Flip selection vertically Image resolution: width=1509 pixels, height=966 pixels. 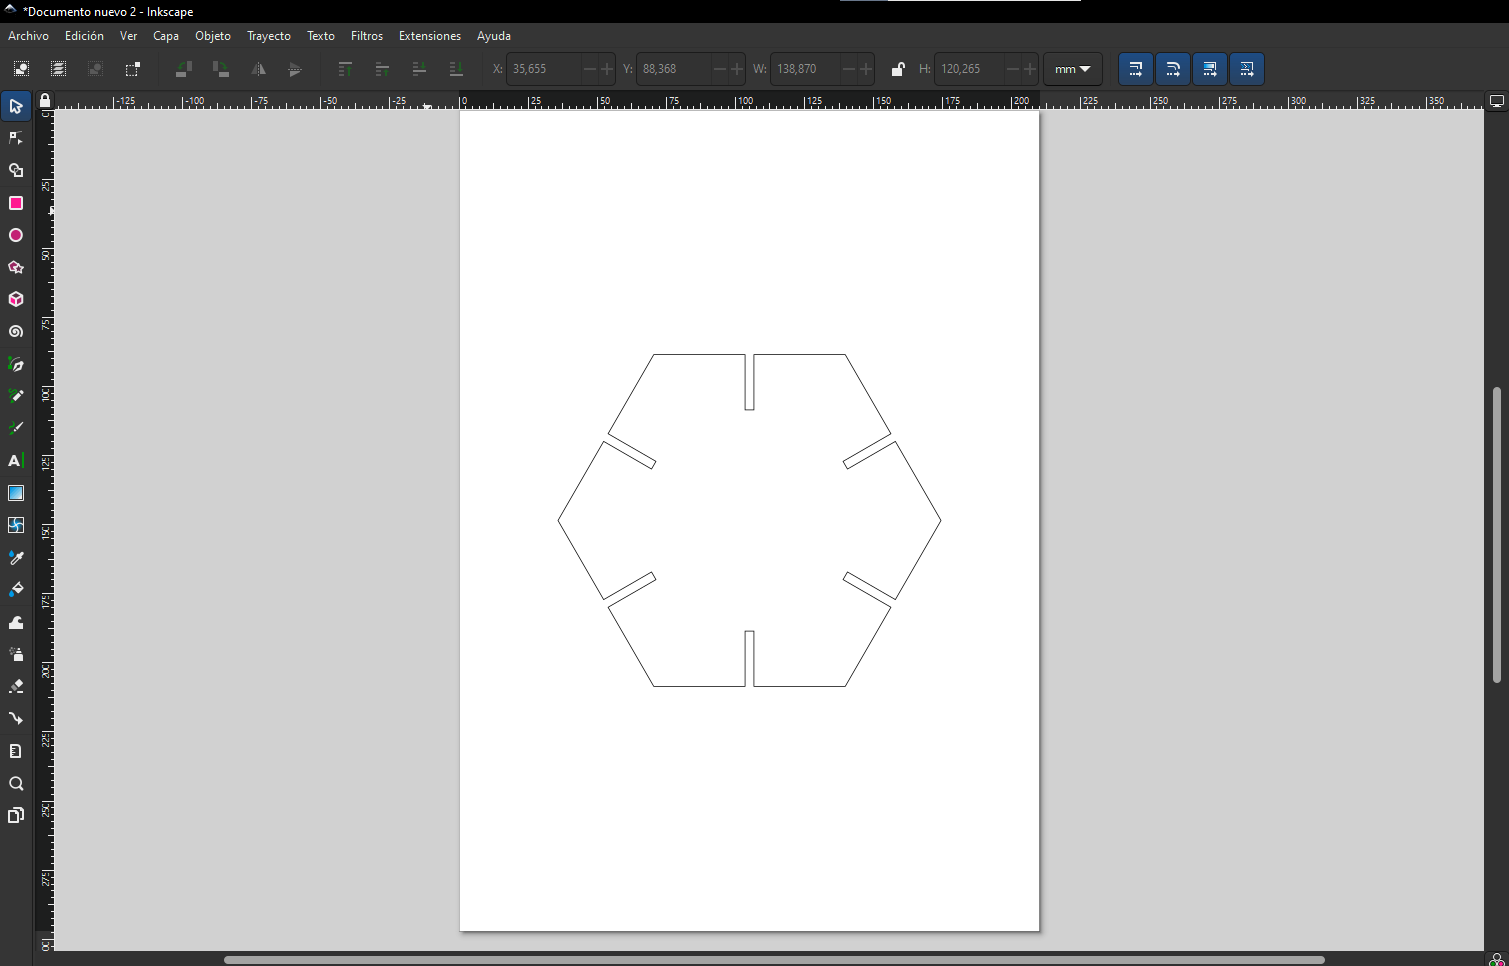pyautogui.click(x=295, y=69)
